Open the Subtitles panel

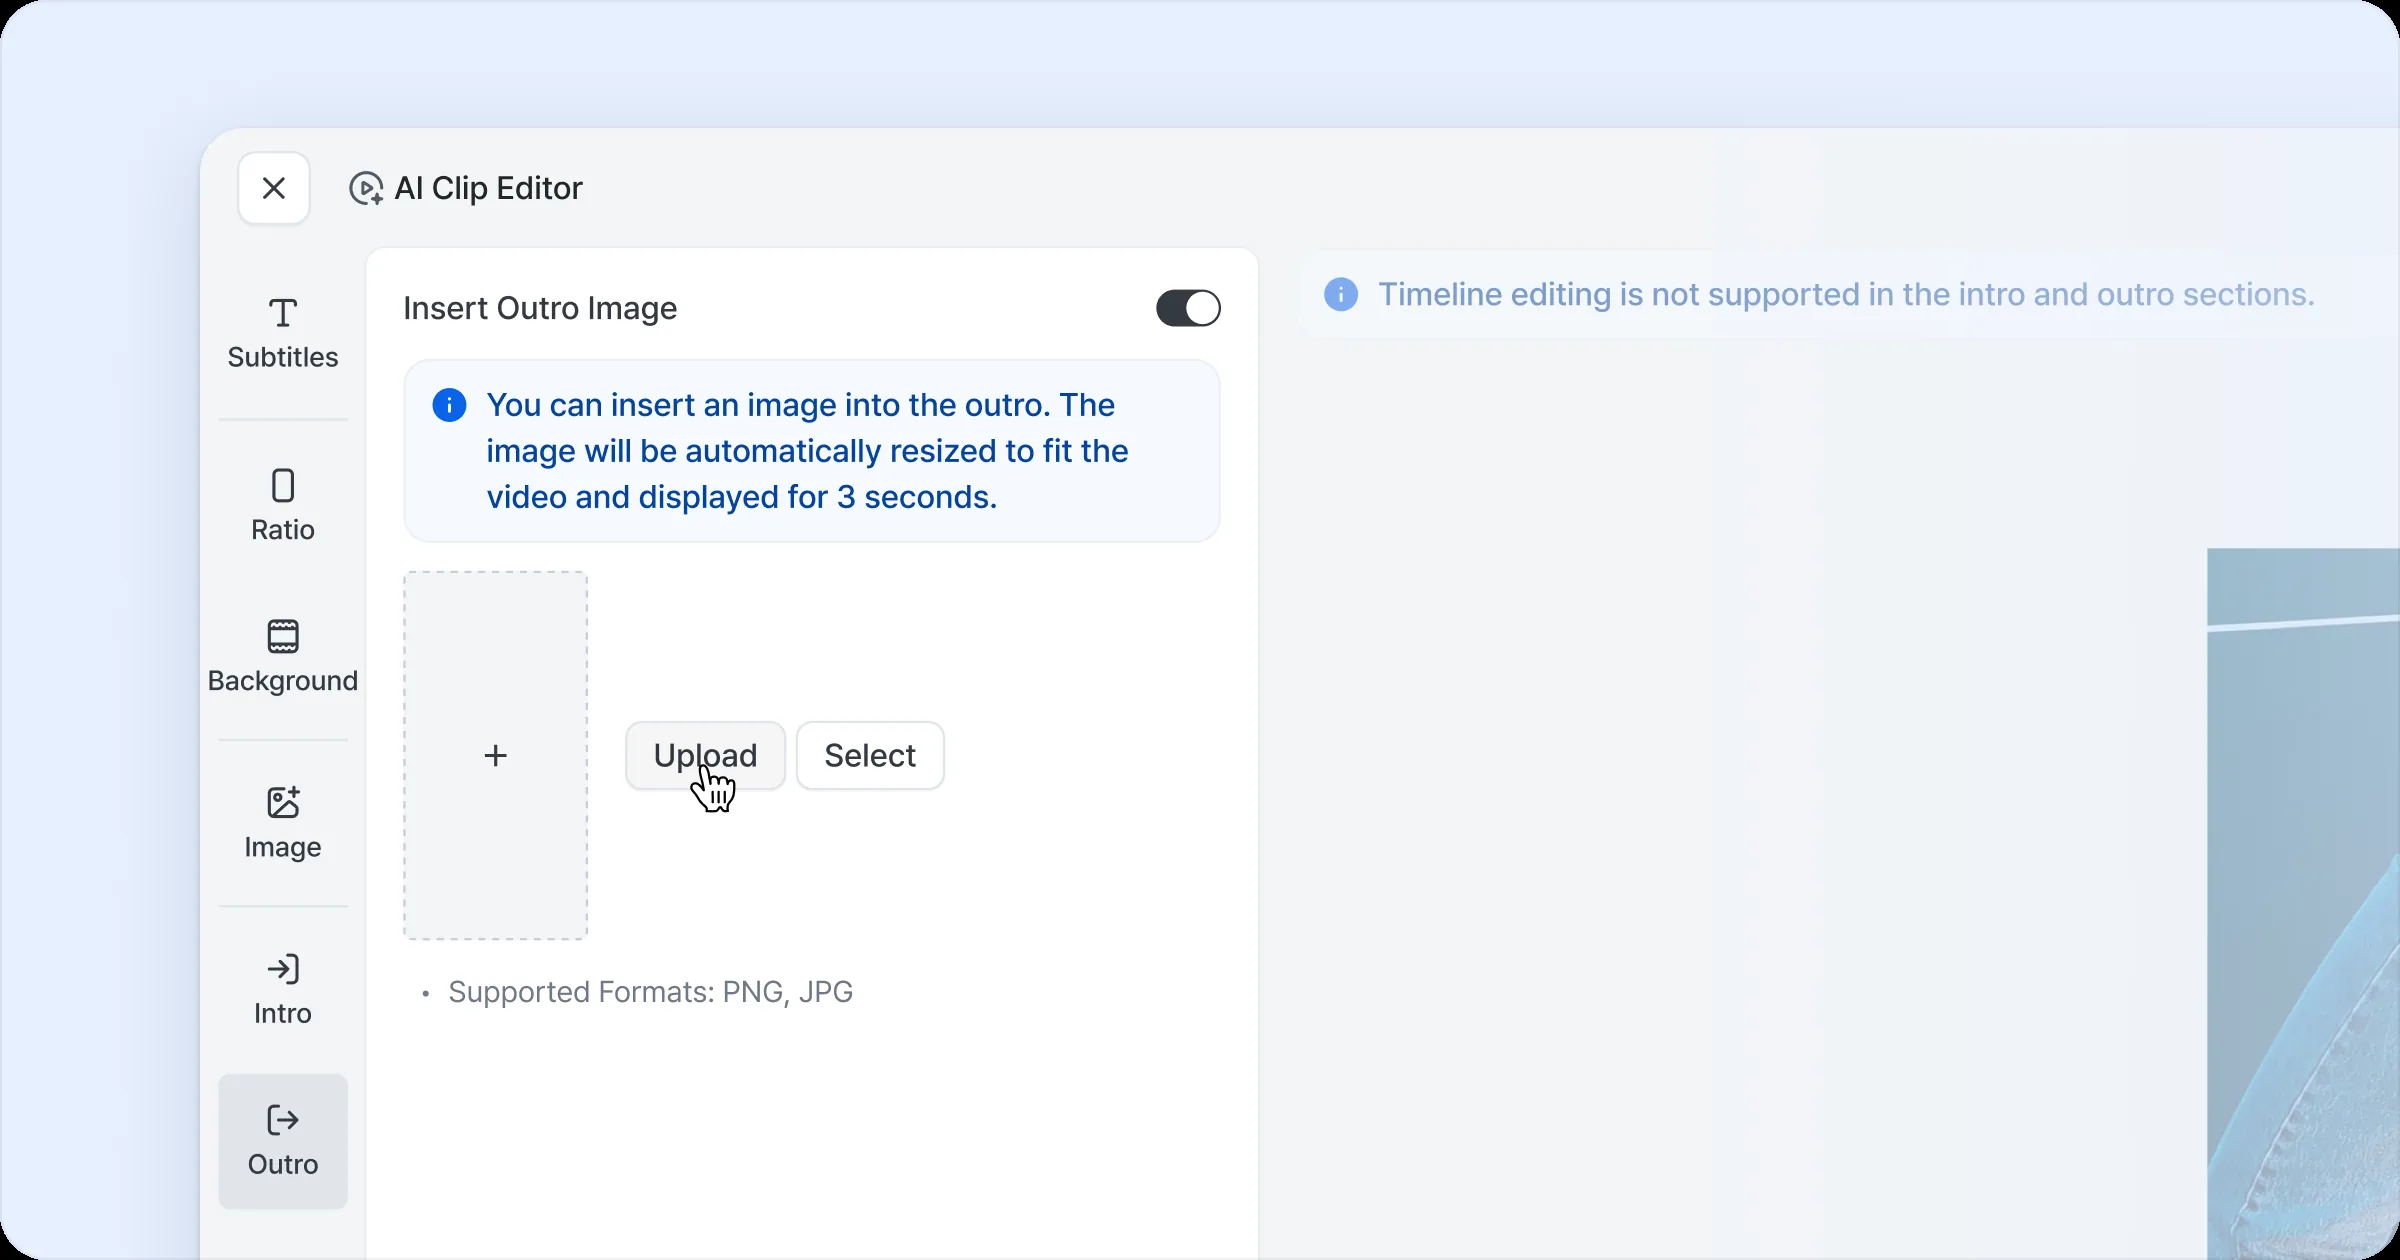pyautogui.click(x=283, y=334)
